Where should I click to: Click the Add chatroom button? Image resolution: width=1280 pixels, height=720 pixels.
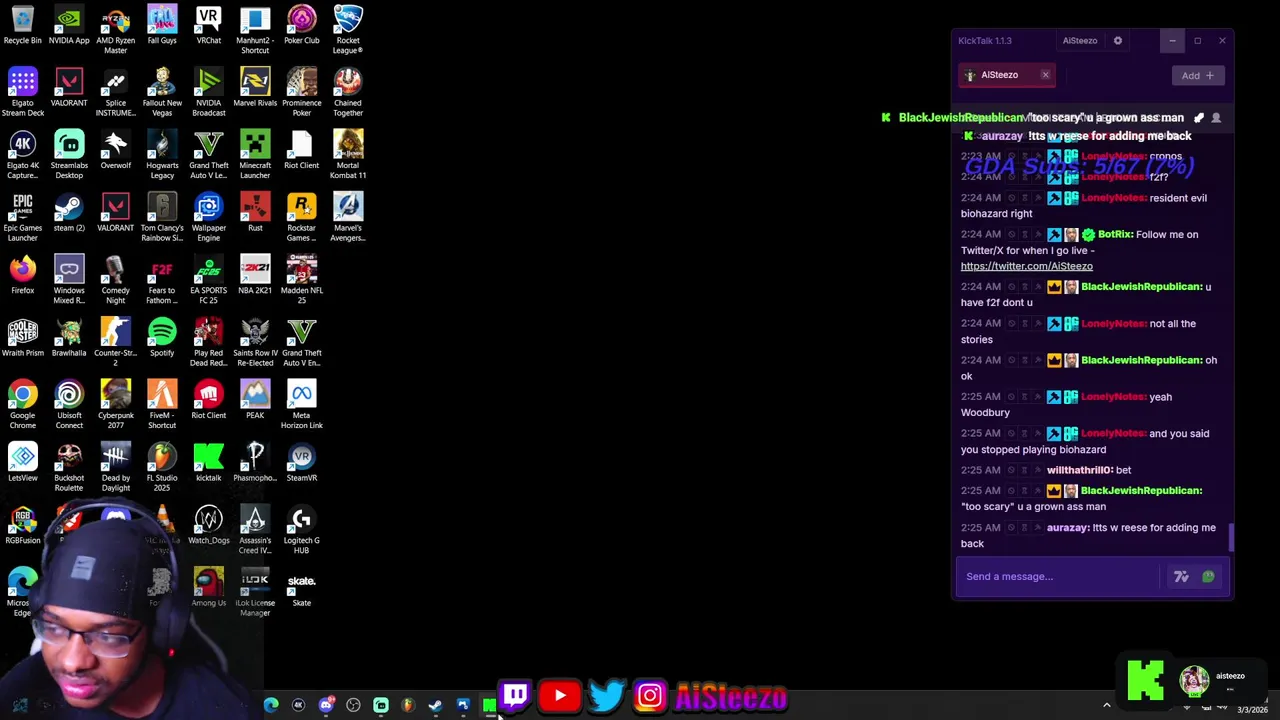(1197, 76)
